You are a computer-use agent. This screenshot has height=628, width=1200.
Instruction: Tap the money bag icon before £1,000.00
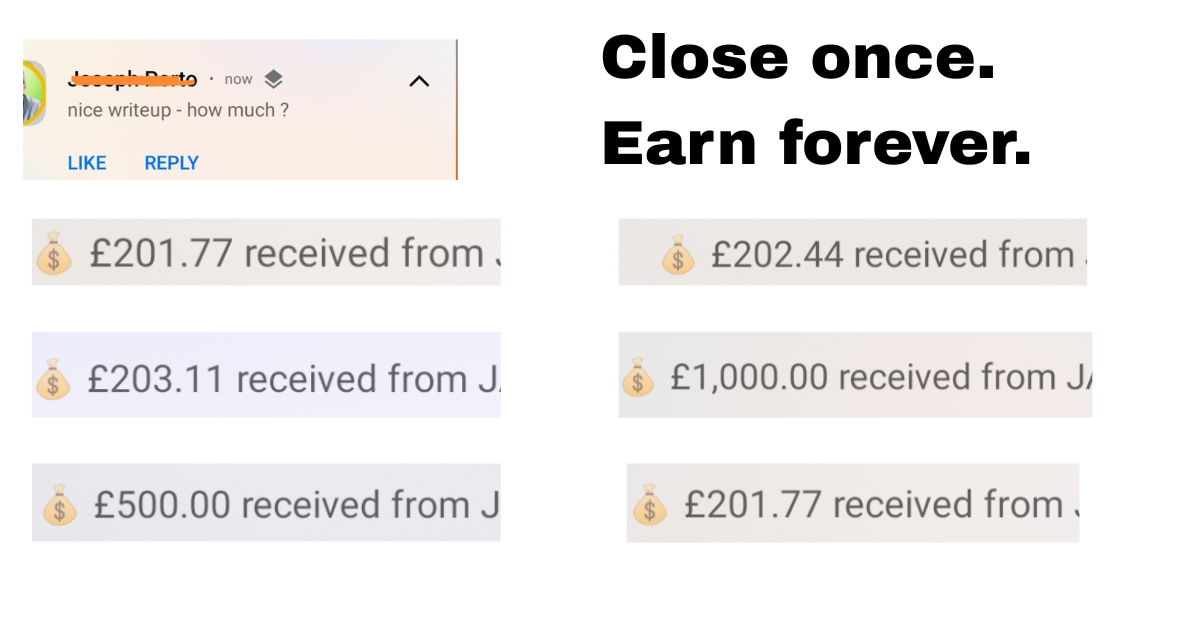pyautogui.click(x=638, y=378)
